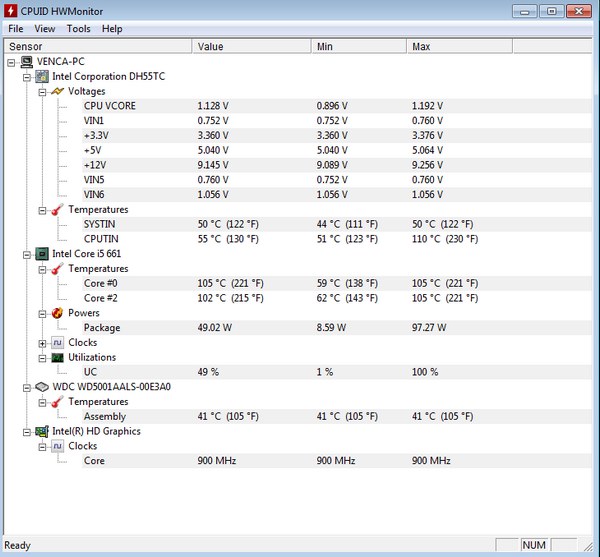Select the Assembly temperature row
The height and width of the screenshot is (557, 600).
coord(337,417)
